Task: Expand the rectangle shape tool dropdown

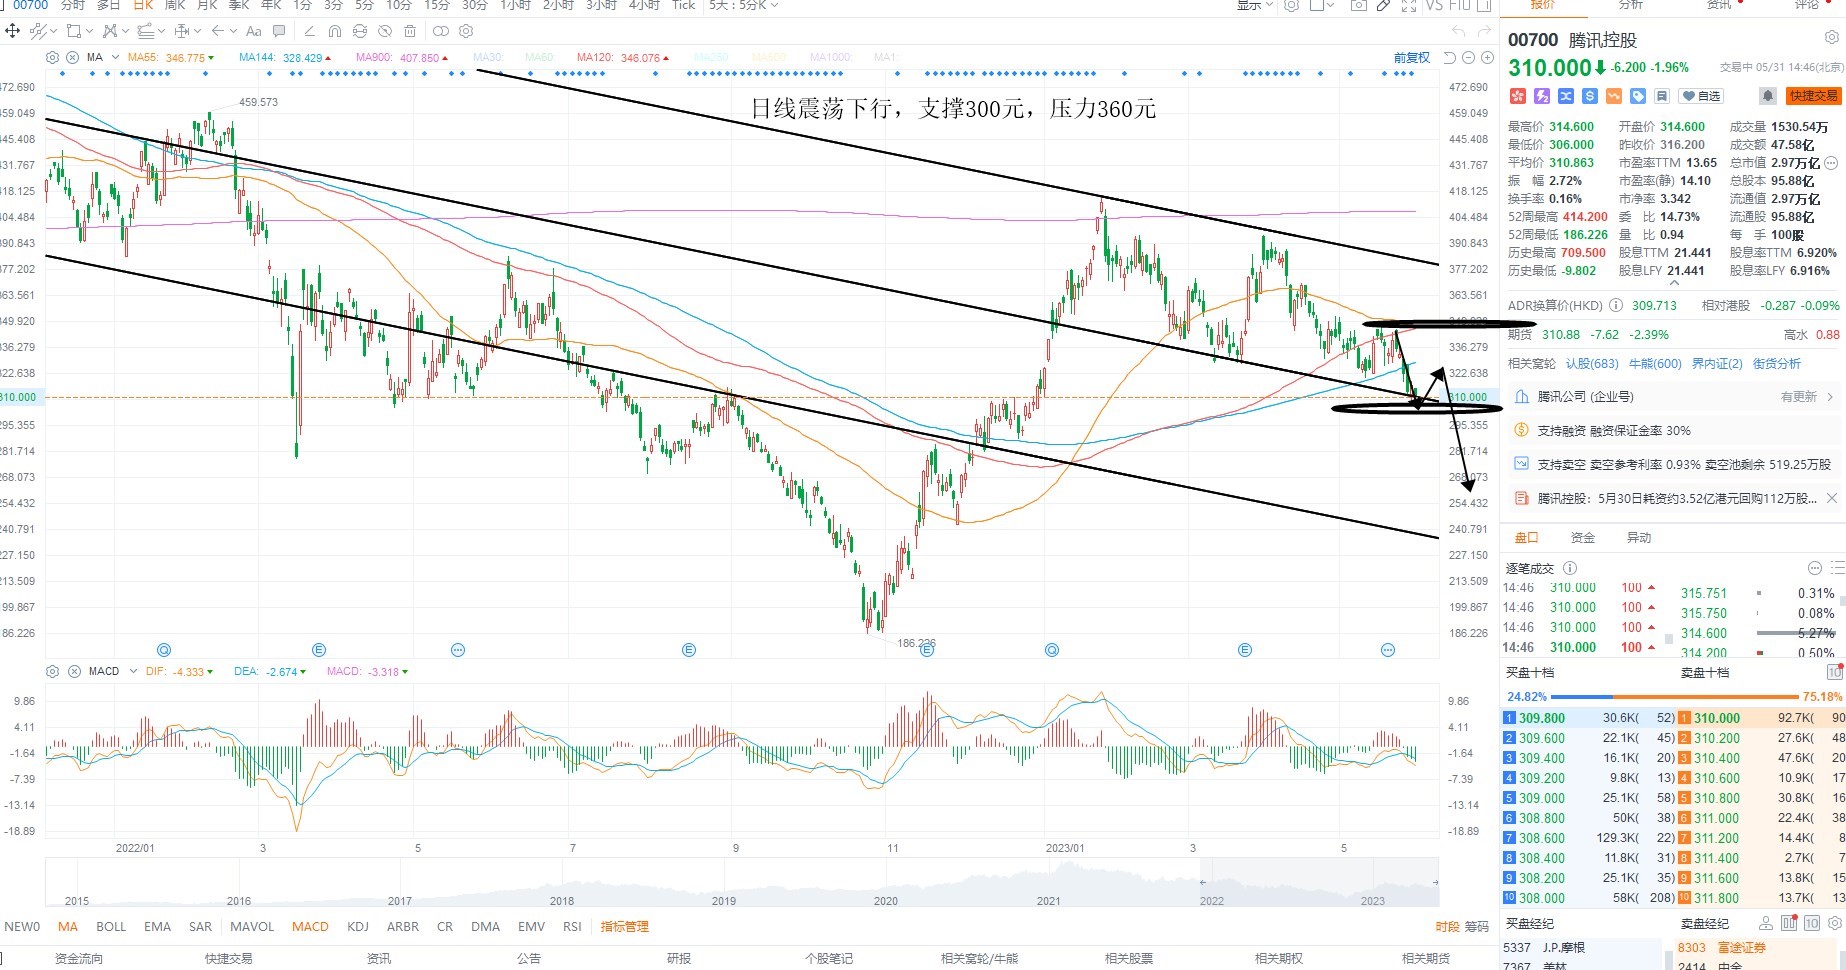Action: coord(89,31)
